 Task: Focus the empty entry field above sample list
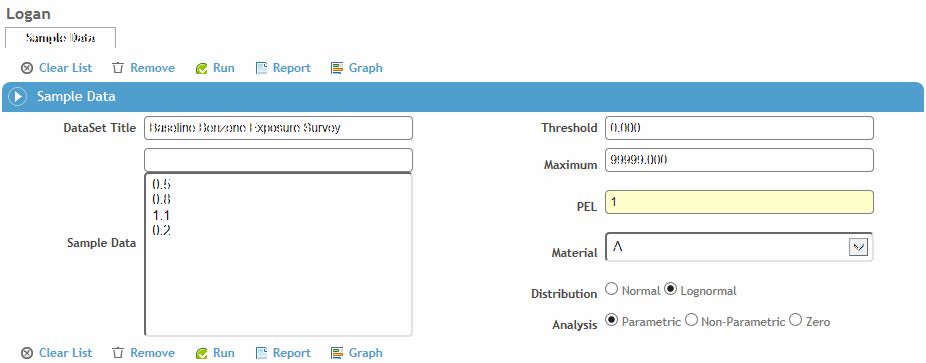tap(278, 160)
